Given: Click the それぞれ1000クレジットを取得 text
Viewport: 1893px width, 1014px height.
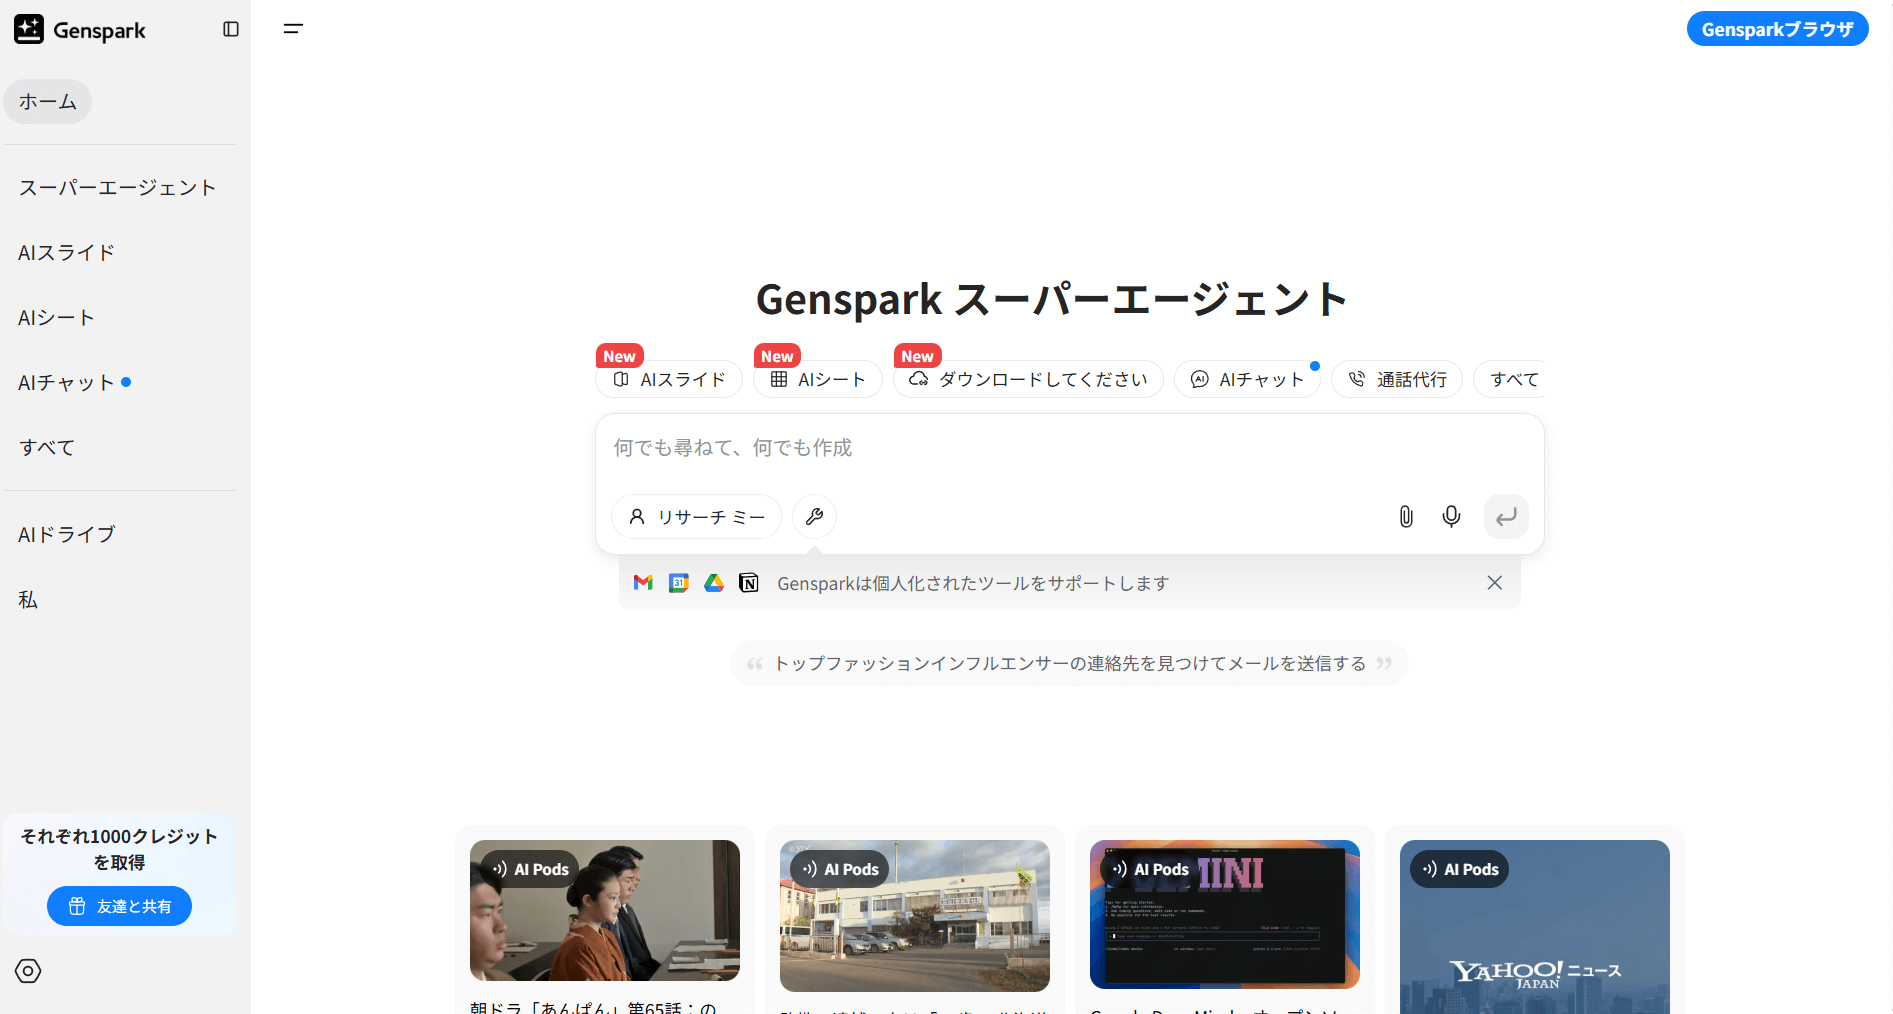Looking at the screenshot, I should (119, 849).
